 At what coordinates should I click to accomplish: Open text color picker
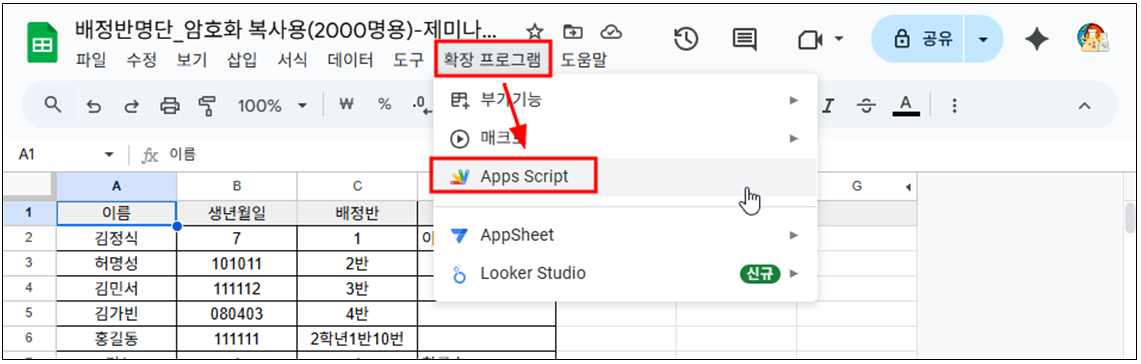click(x=905, y=106)
